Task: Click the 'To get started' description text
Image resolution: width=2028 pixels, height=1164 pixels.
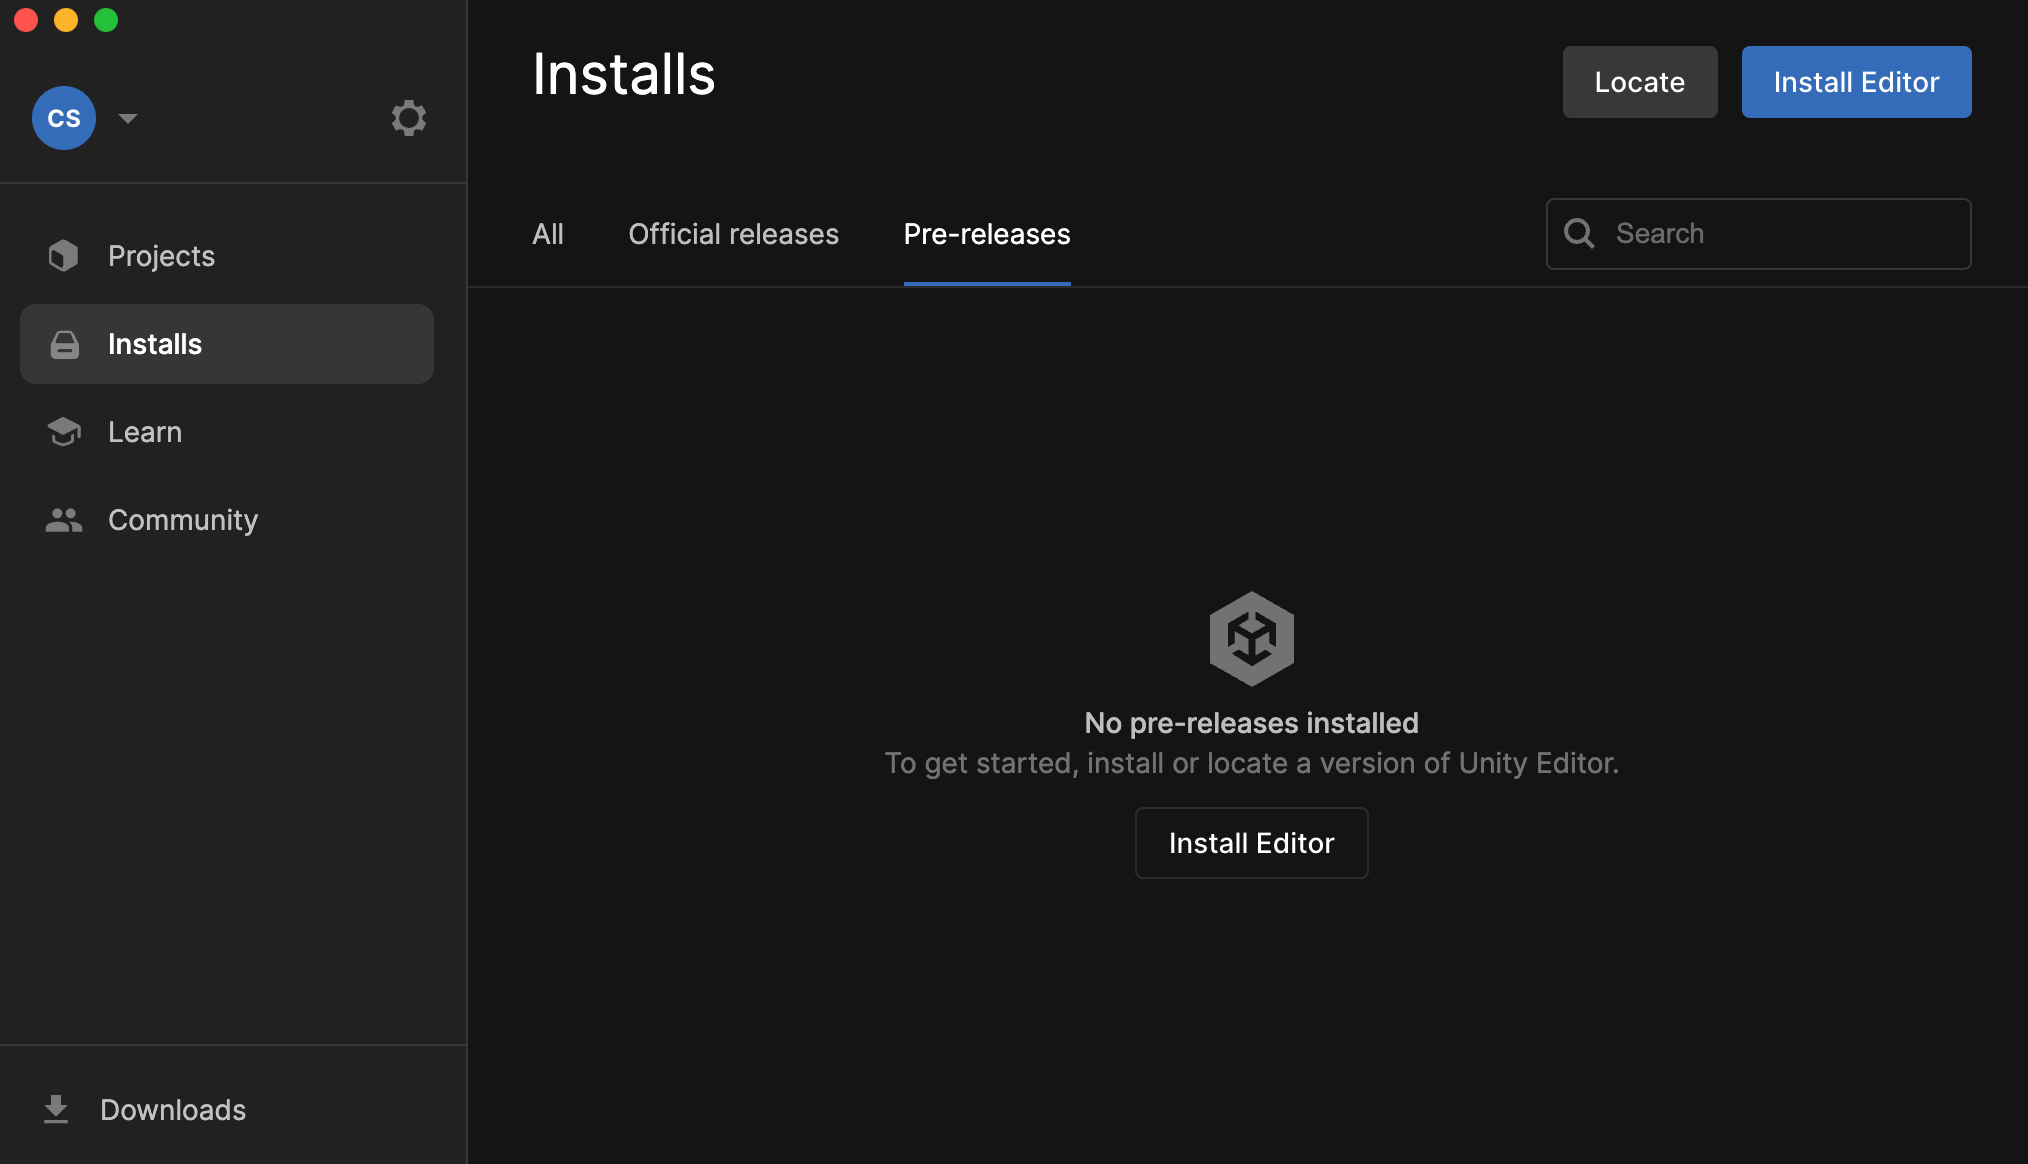Action: [1252, 763]
